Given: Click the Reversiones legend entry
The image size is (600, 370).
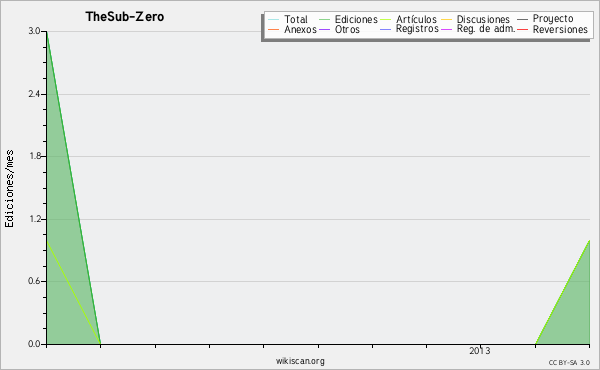Looking at the screenshot, I should [560, 29].
